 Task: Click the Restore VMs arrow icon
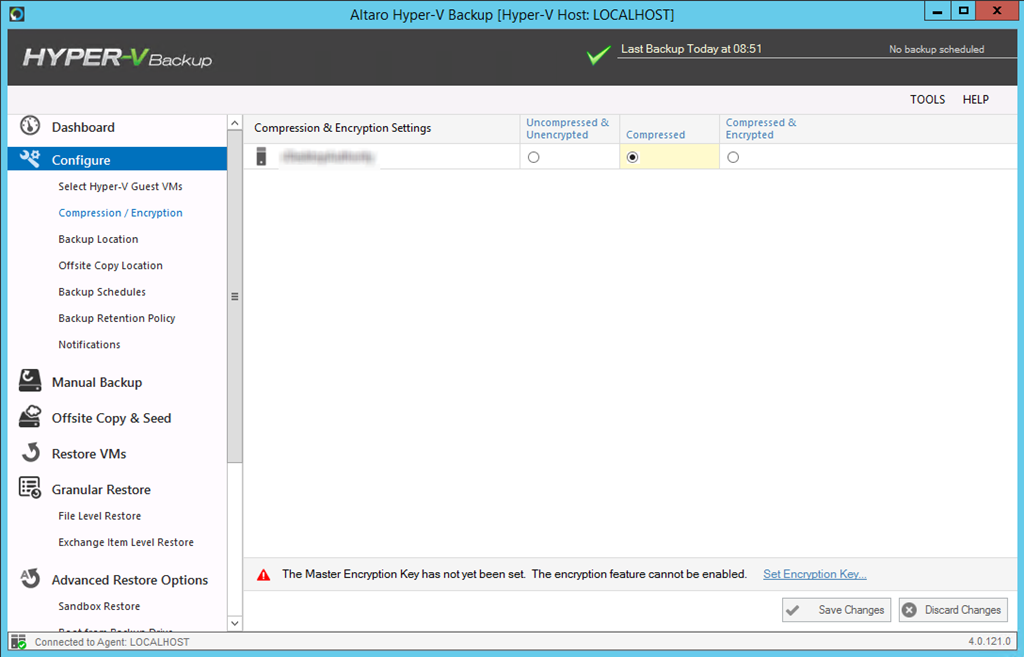point(31,452)
